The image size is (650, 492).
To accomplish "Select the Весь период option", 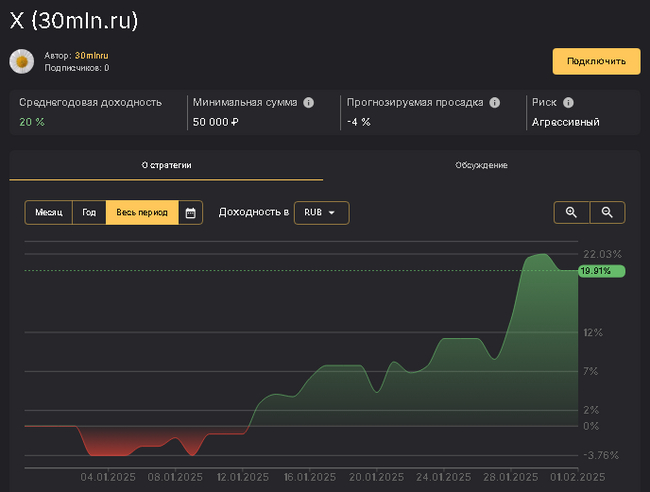I will point(142,213).
